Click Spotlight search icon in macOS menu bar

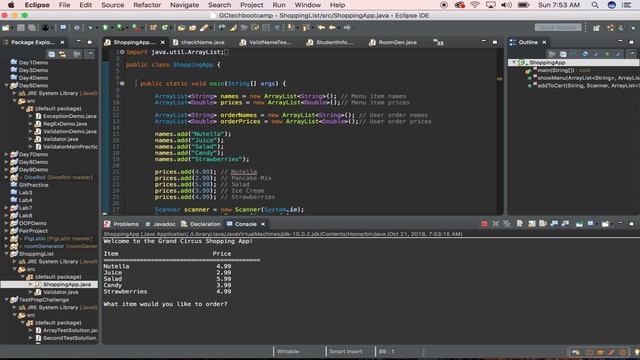coord(595,5)
